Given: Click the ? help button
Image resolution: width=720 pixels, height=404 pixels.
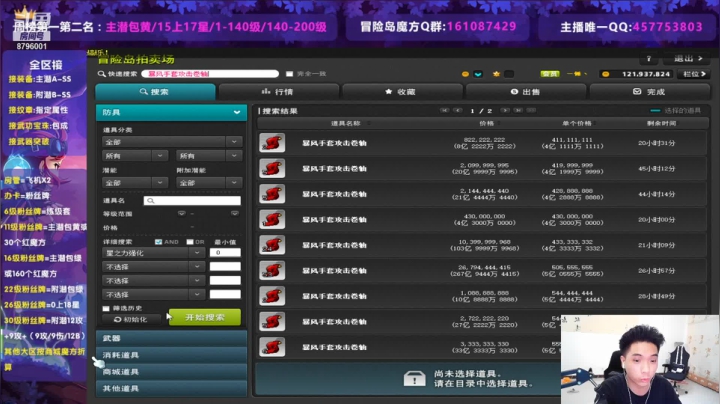Looking at the screenshot, I should pyautogui.click(x=649, y=59).
